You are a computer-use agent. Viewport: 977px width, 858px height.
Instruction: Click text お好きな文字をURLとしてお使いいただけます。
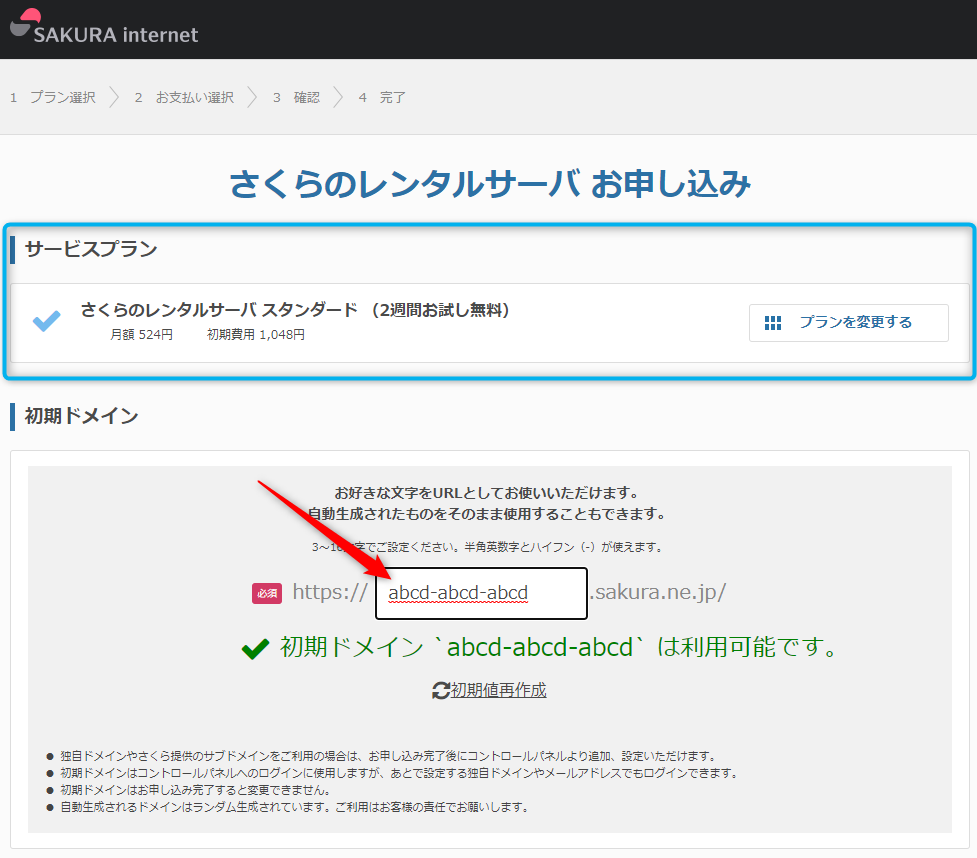click(488, 493)
